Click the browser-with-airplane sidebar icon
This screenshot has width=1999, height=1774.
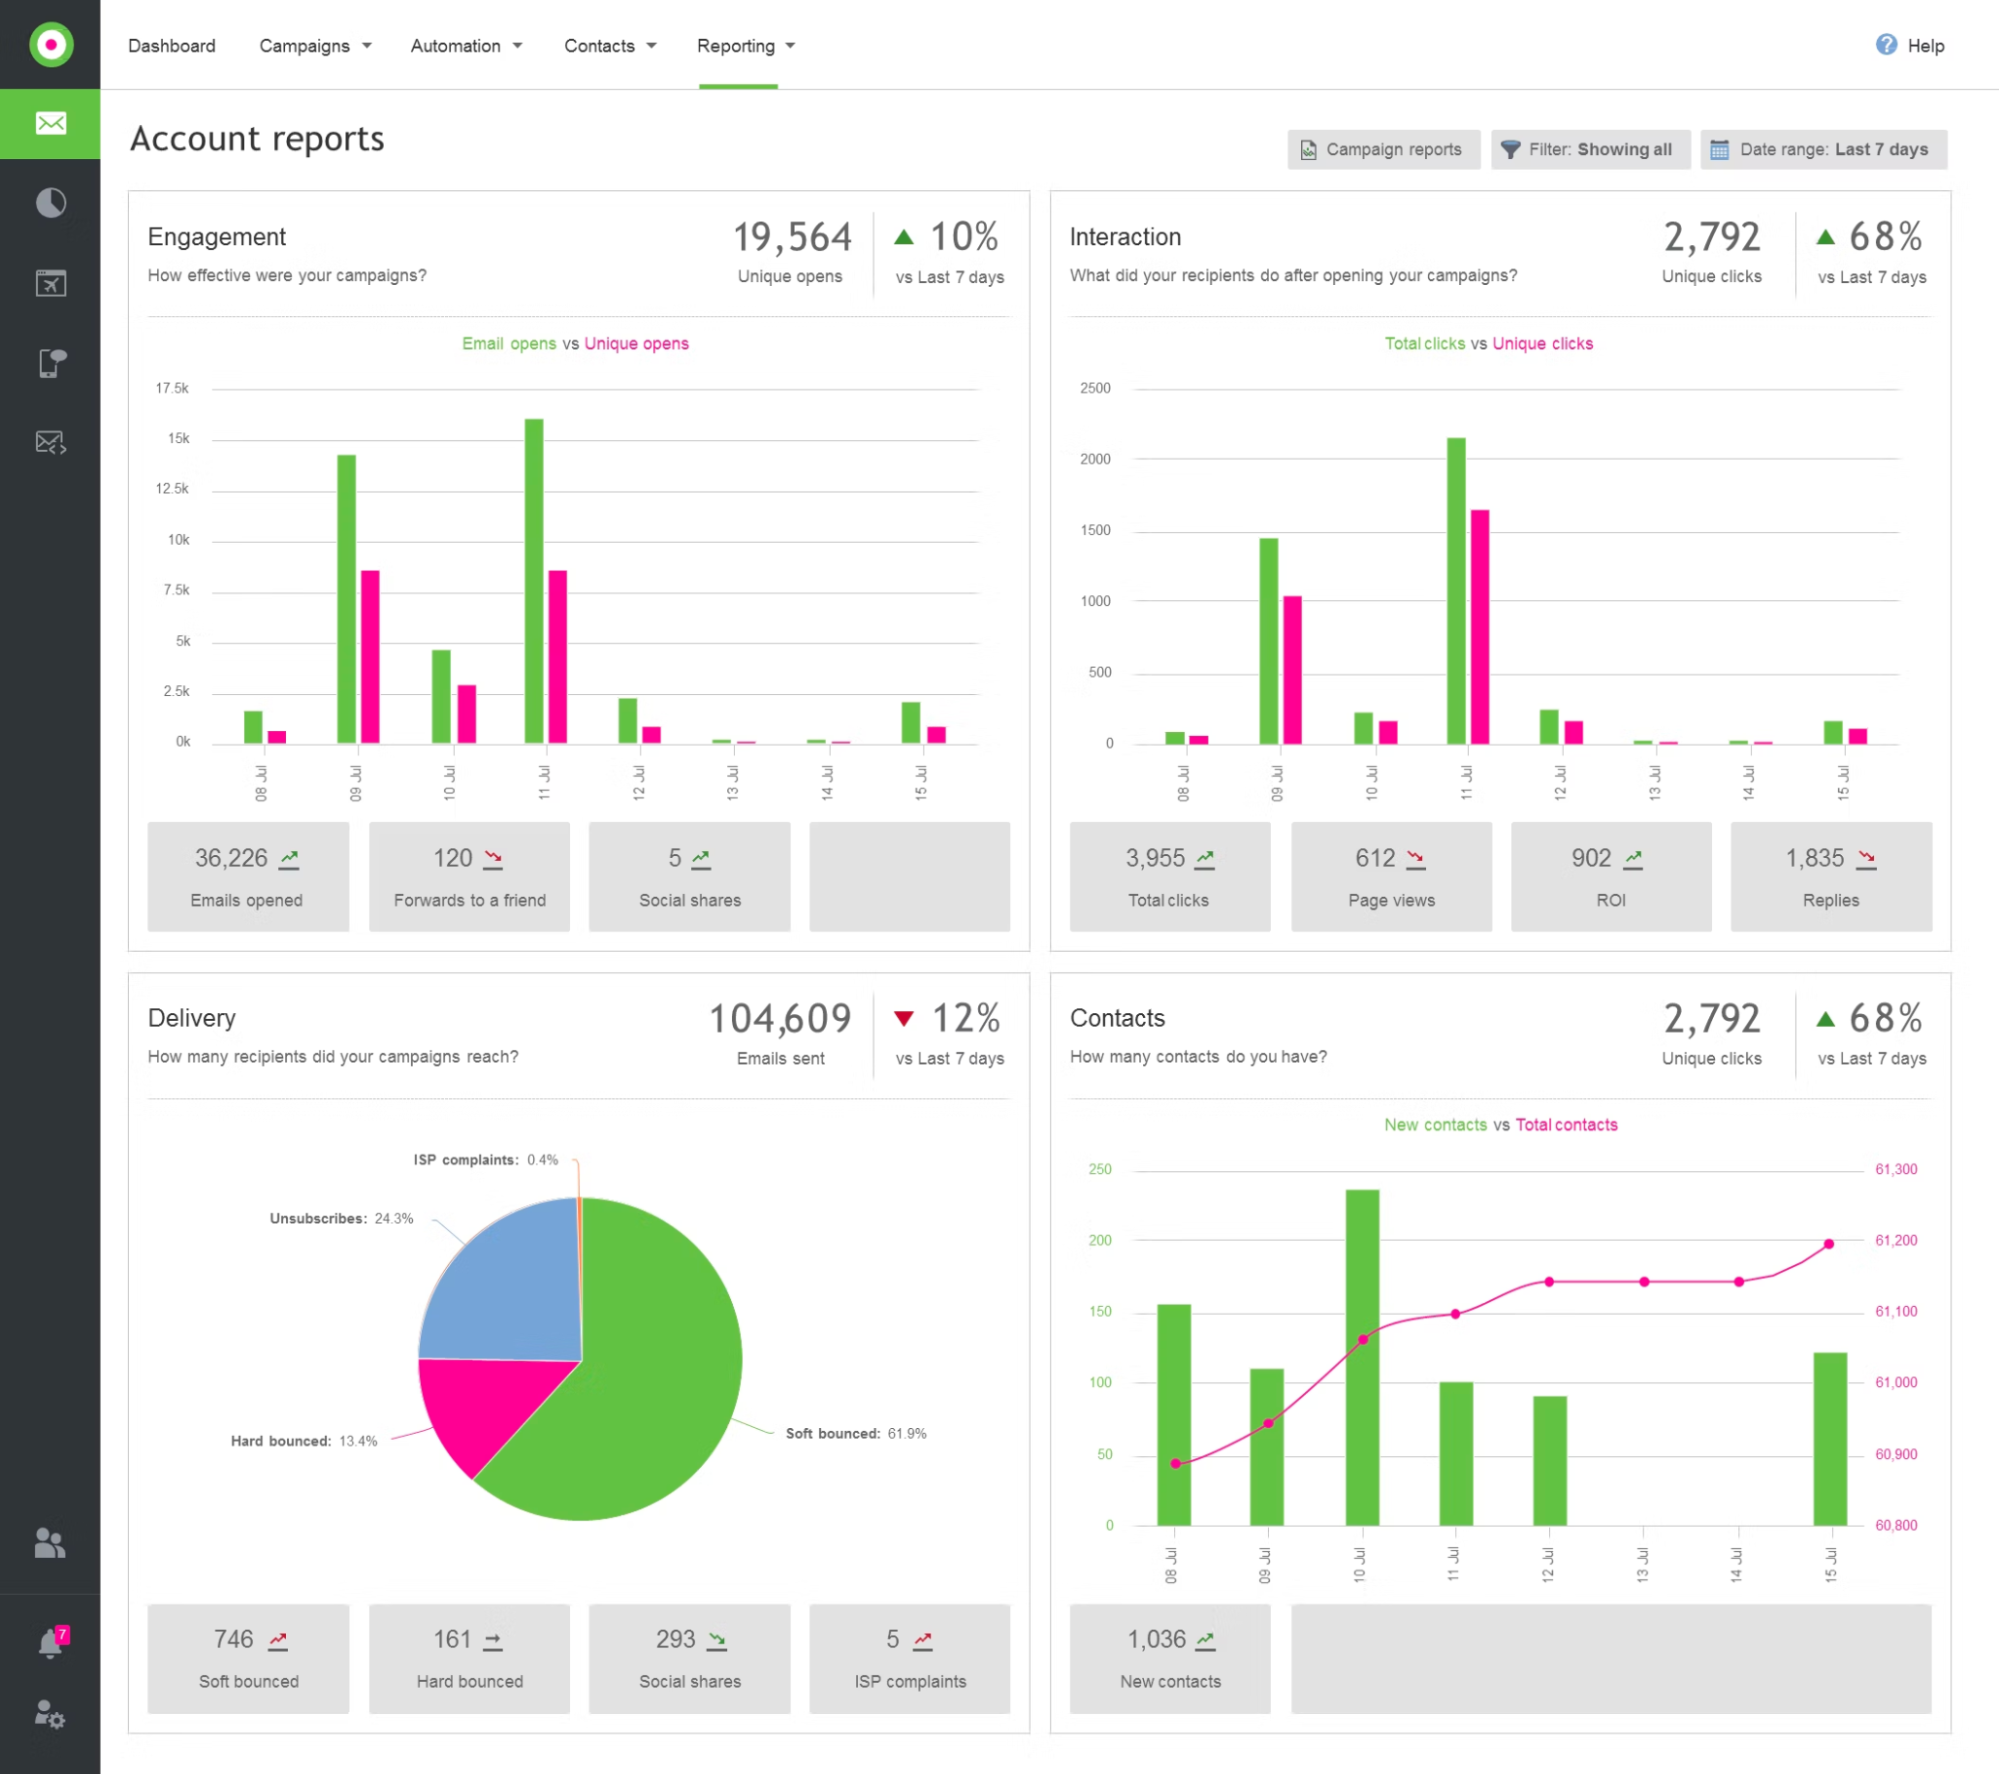[50, 282]
